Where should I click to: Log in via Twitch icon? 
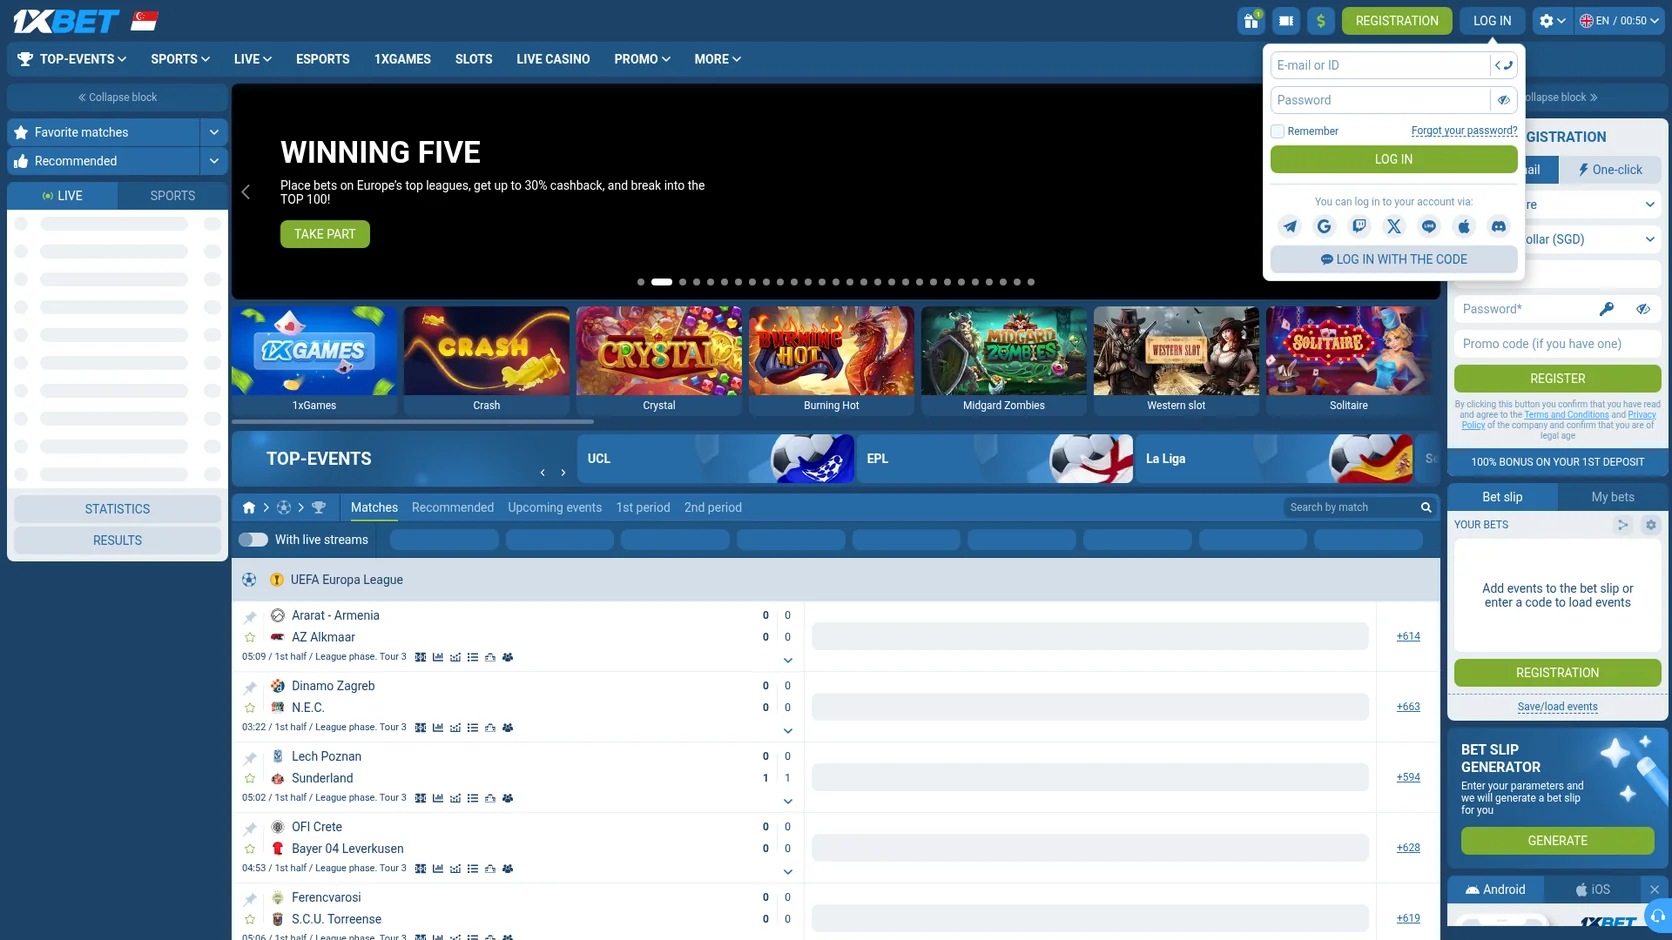click(x=1359, y=227)
